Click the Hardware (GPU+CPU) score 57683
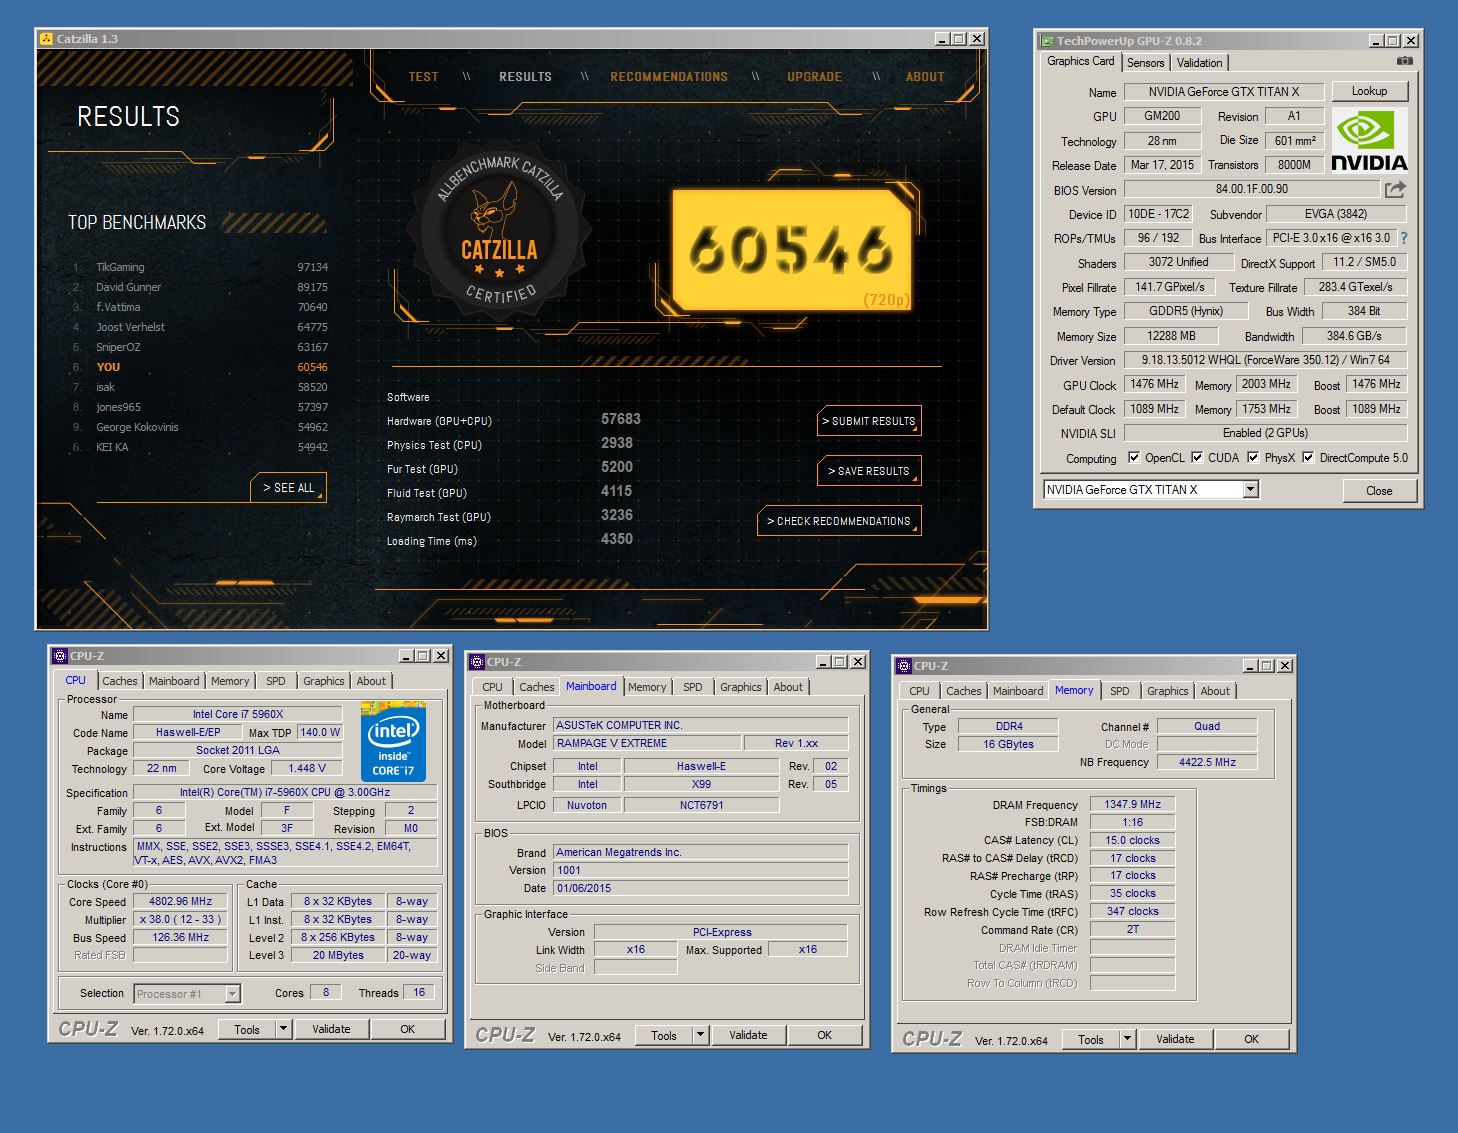 pos(620,419)
